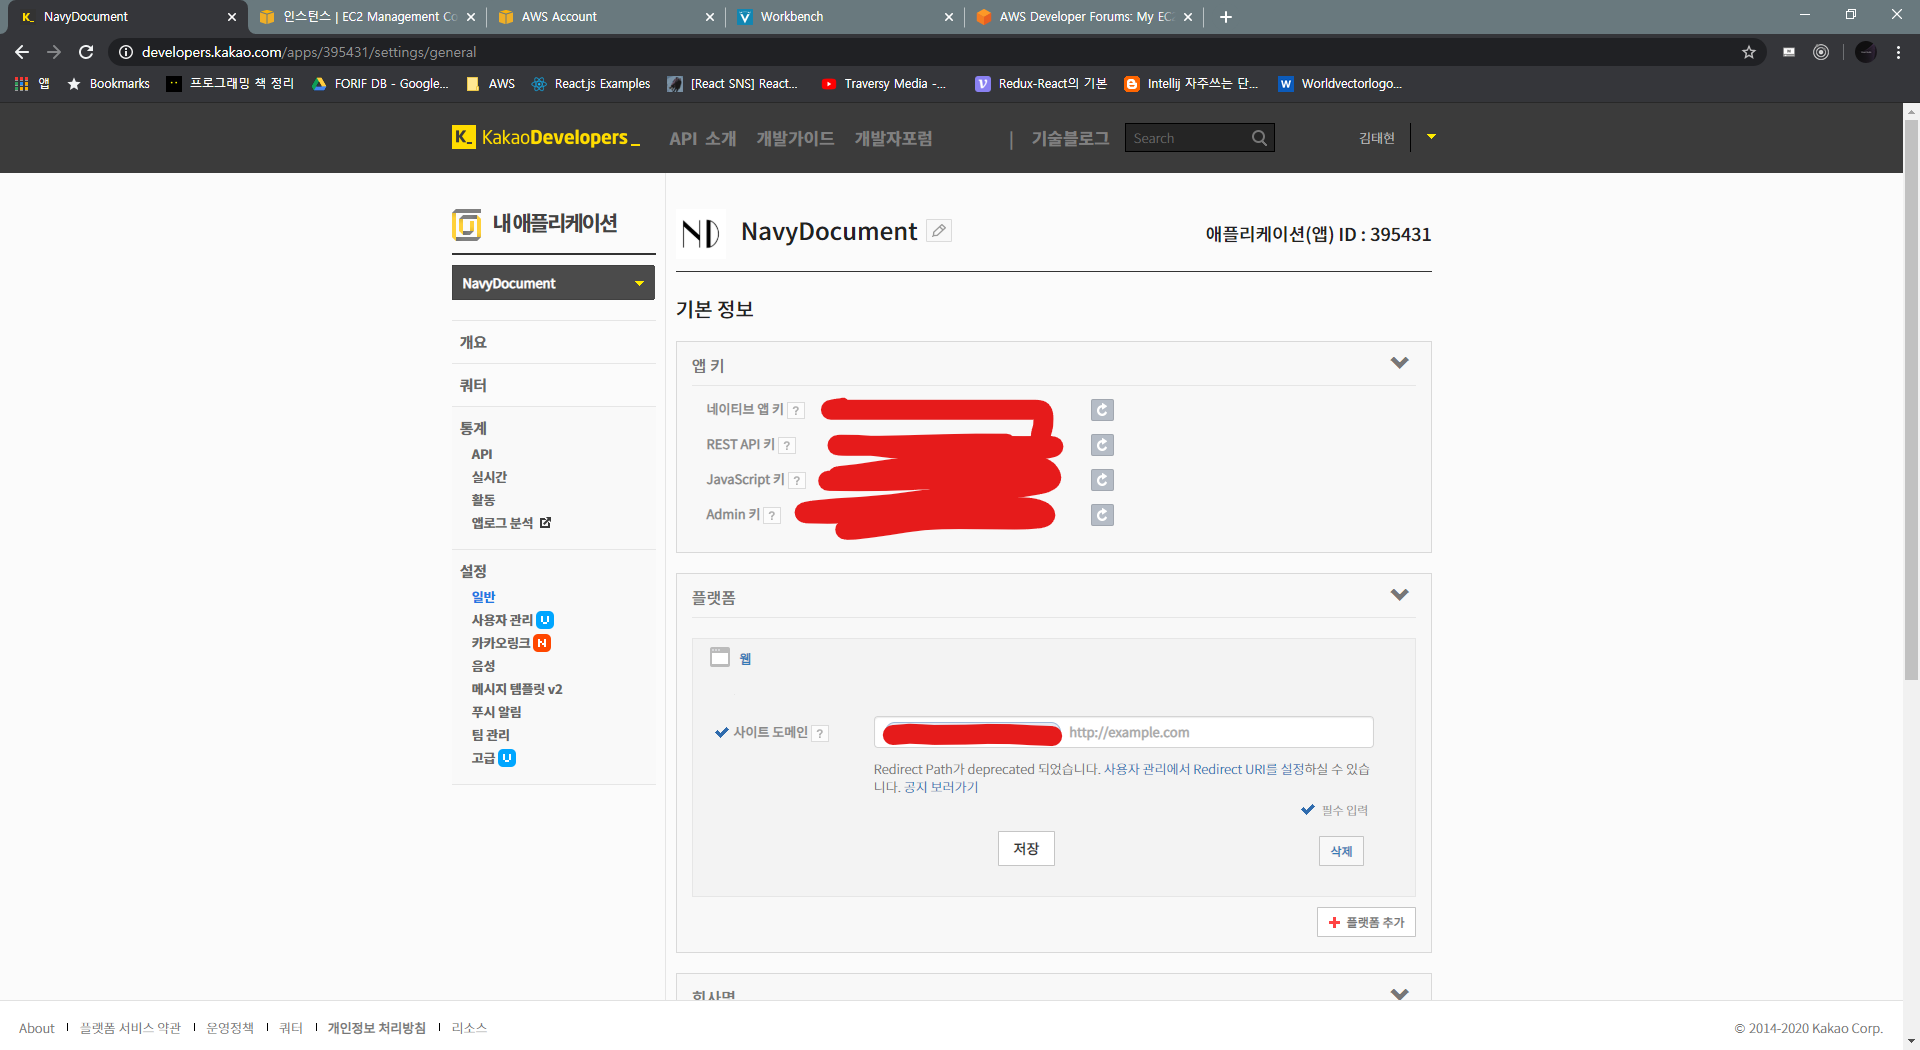The width and height of the screenshot is (1920, 1050).
Task: Click the 플랫폼 추가 button
Action: [x=1366, y=922]
